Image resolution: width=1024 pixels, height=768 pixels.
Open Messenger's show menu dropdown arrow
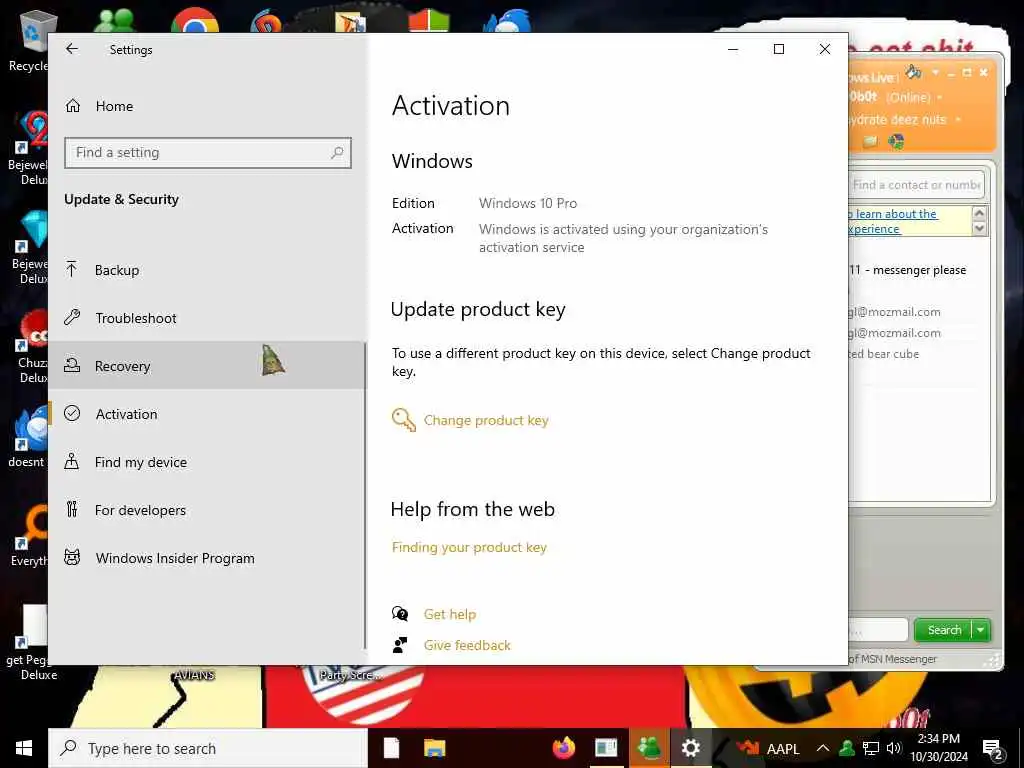click(935, 72)
